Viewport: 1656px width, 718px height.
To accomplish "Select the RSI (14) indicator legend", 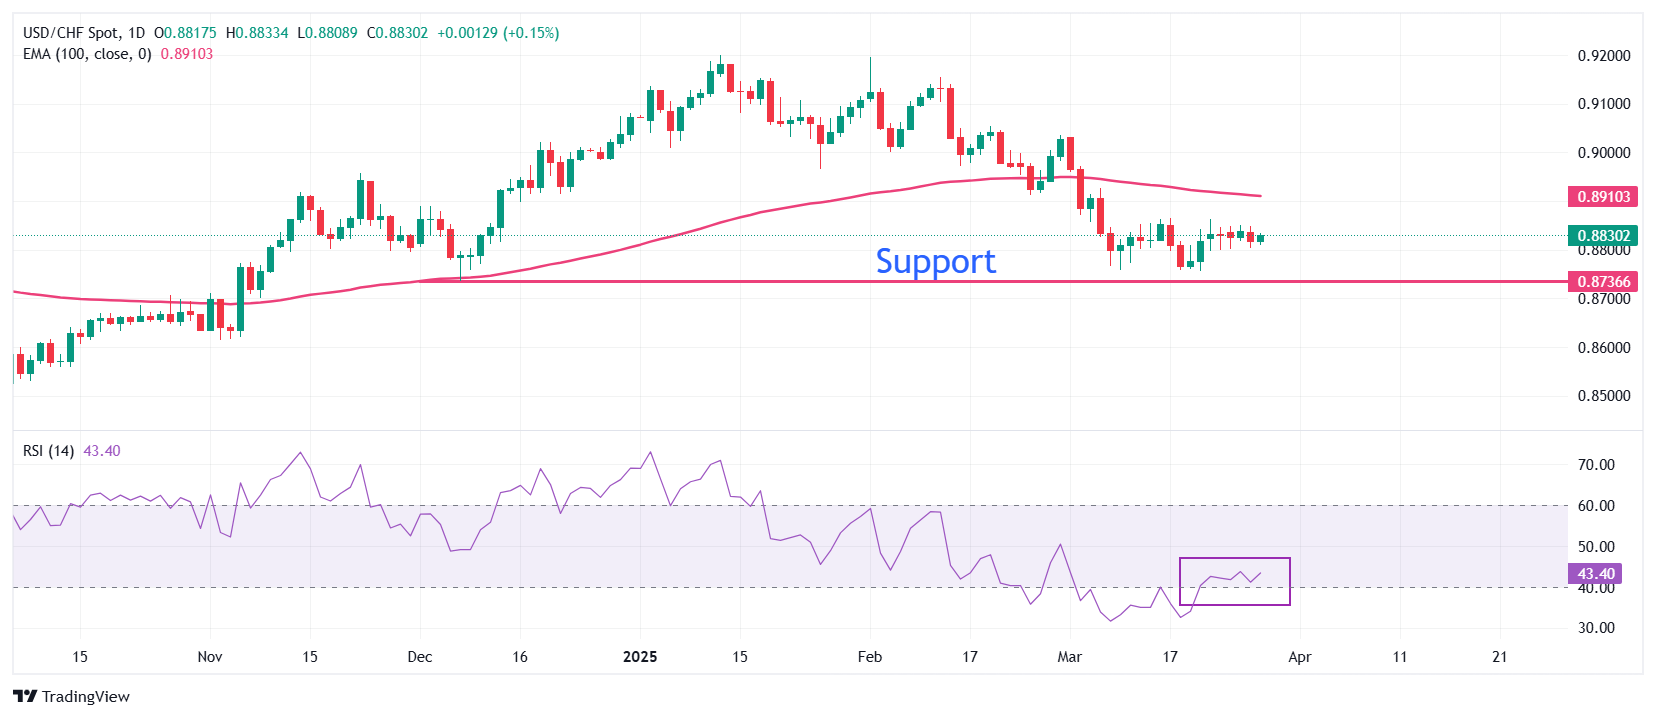I will (x=48, y=451).
